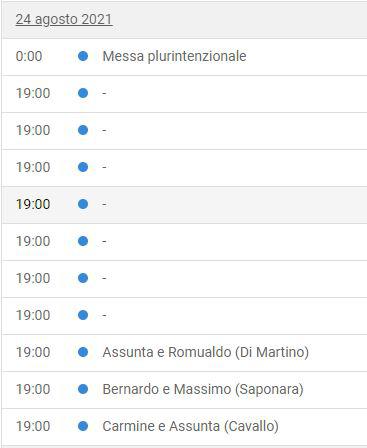Click the blue dot beside Messa plurintenzionale
Viewport: 367px width, 448px height.
click(x=83, y=56)
